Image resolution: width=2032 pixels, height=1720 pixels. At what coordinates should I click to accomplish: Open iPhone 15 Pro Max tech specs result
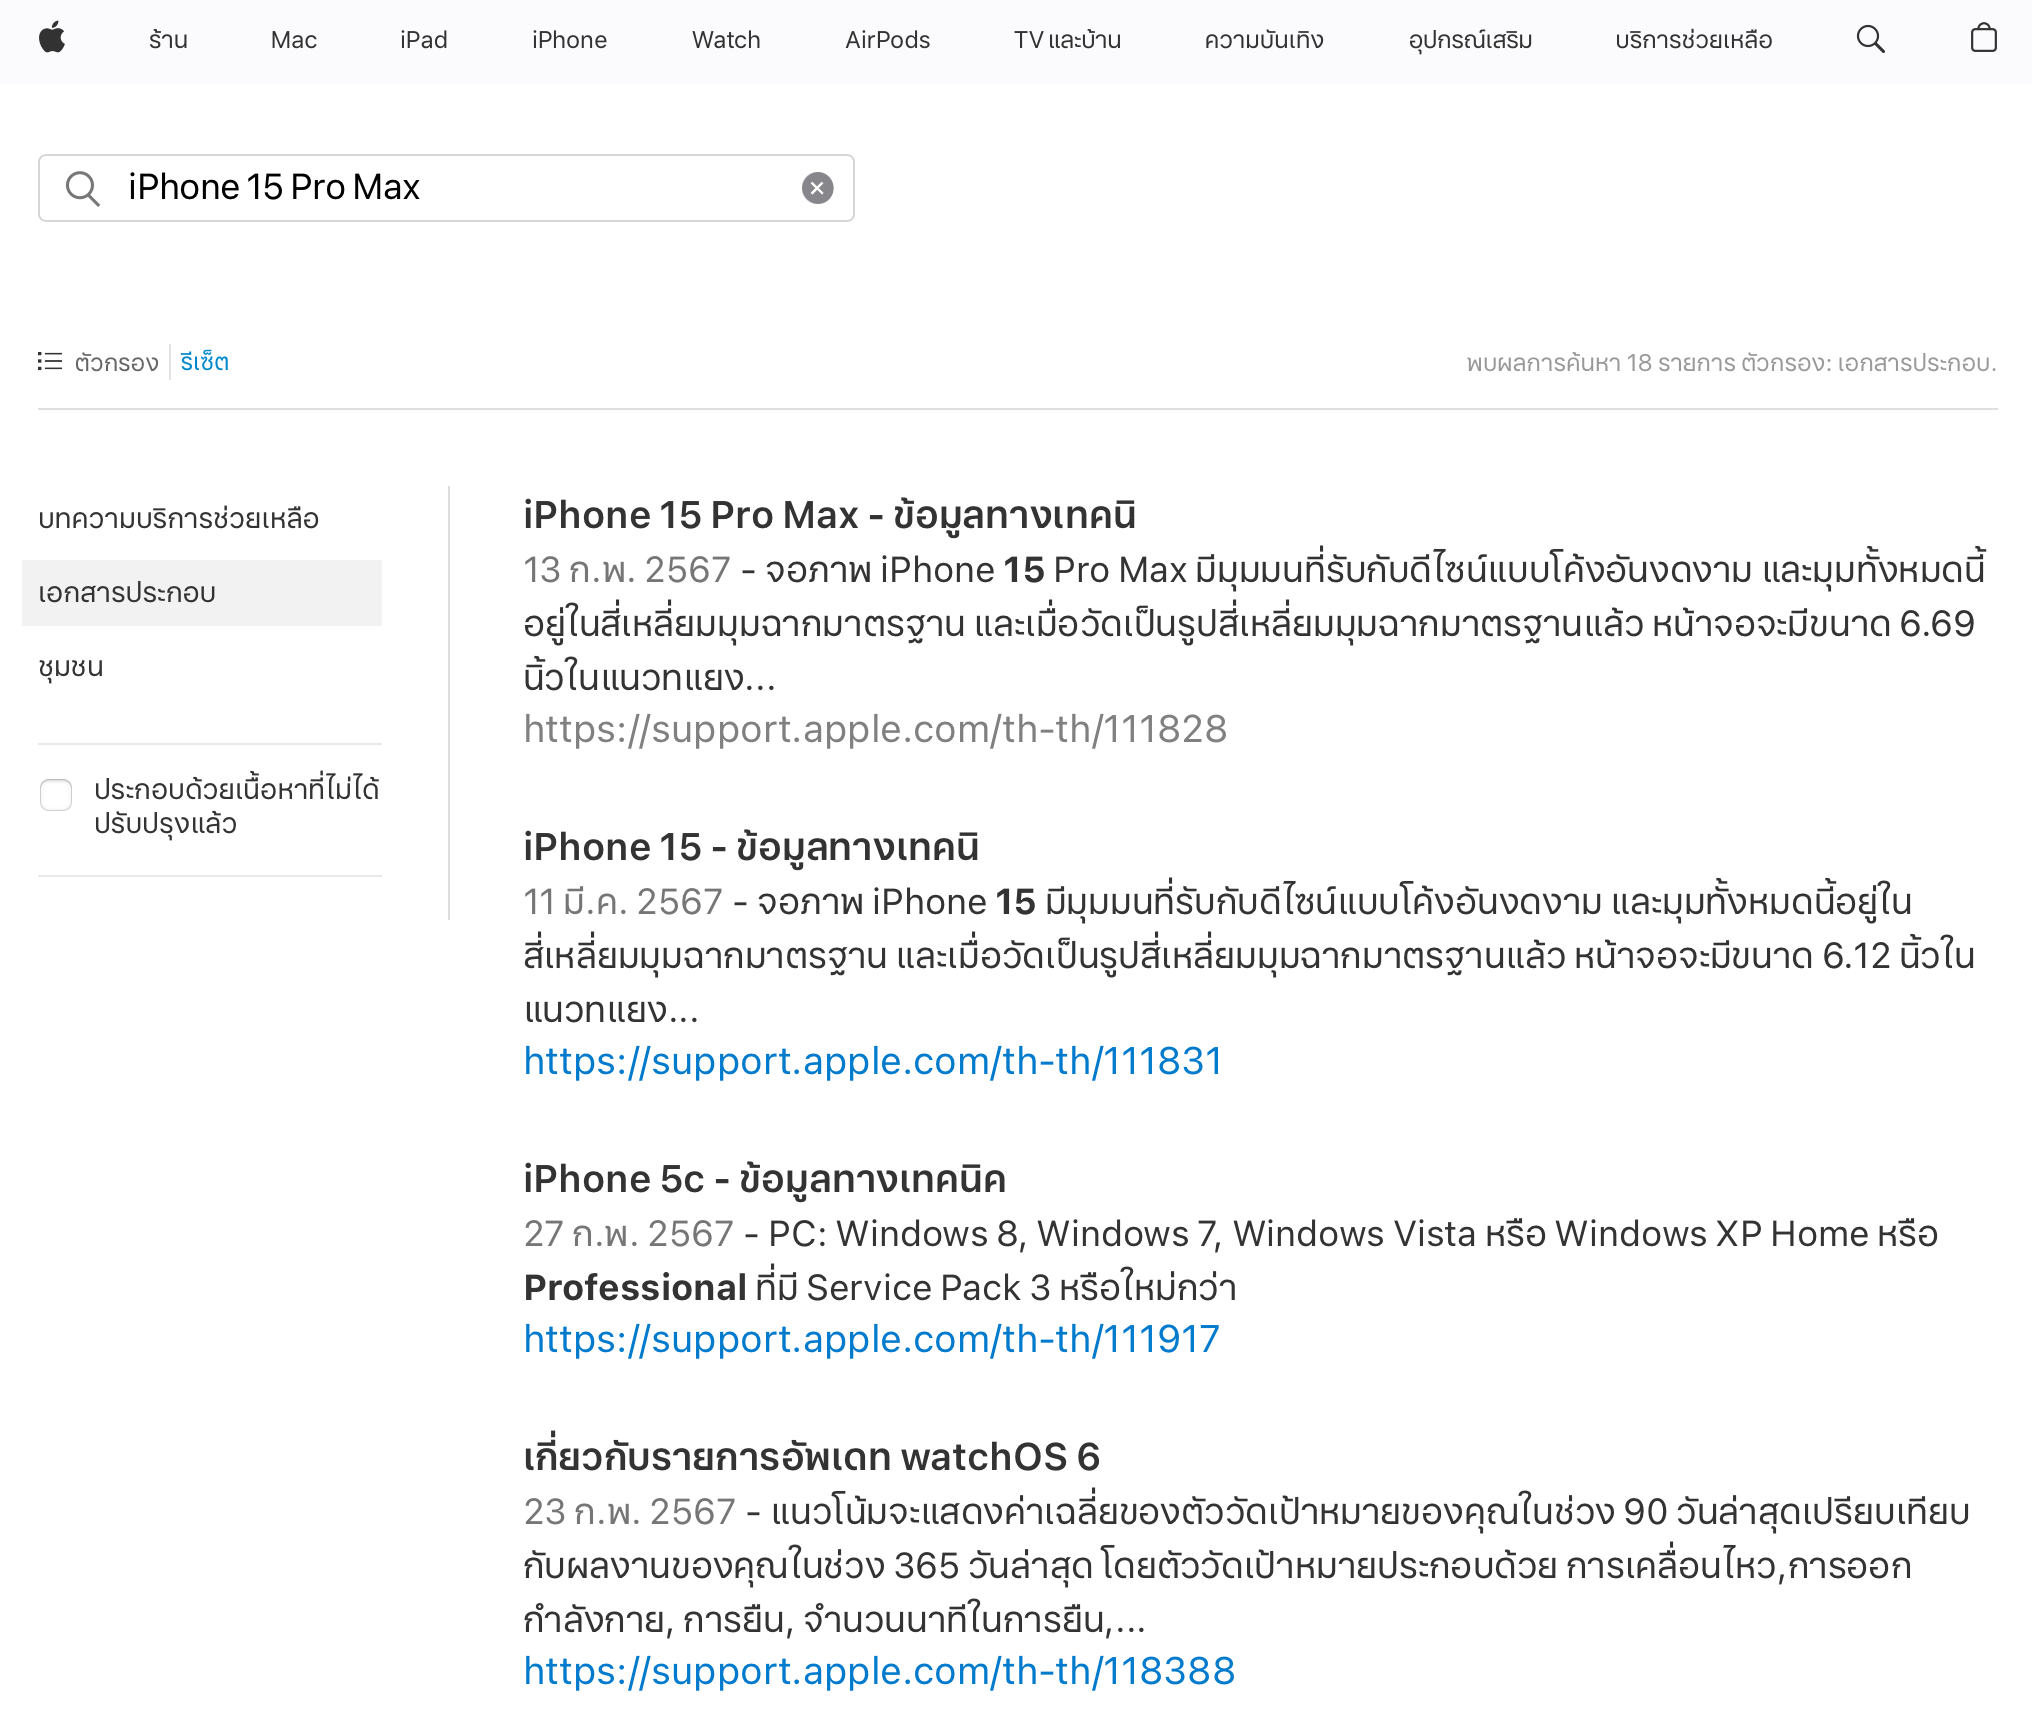pyautogui.click(x=829, y=516)
